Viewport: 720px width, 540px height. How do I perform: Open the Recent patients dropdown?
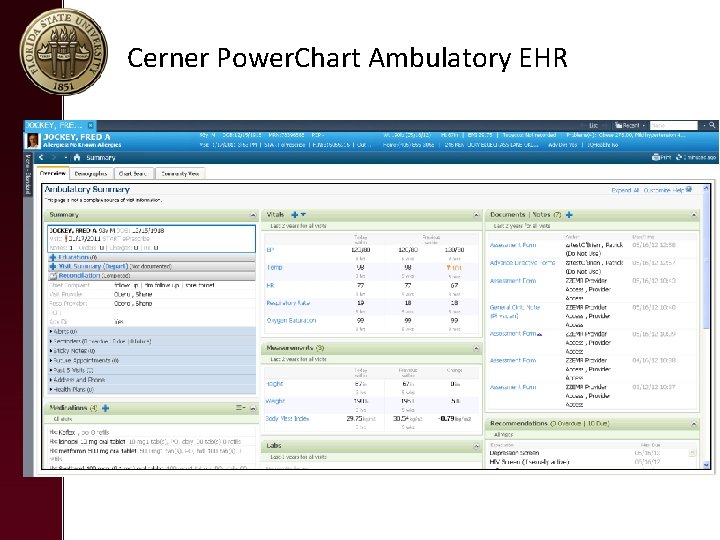click(630, 125)
